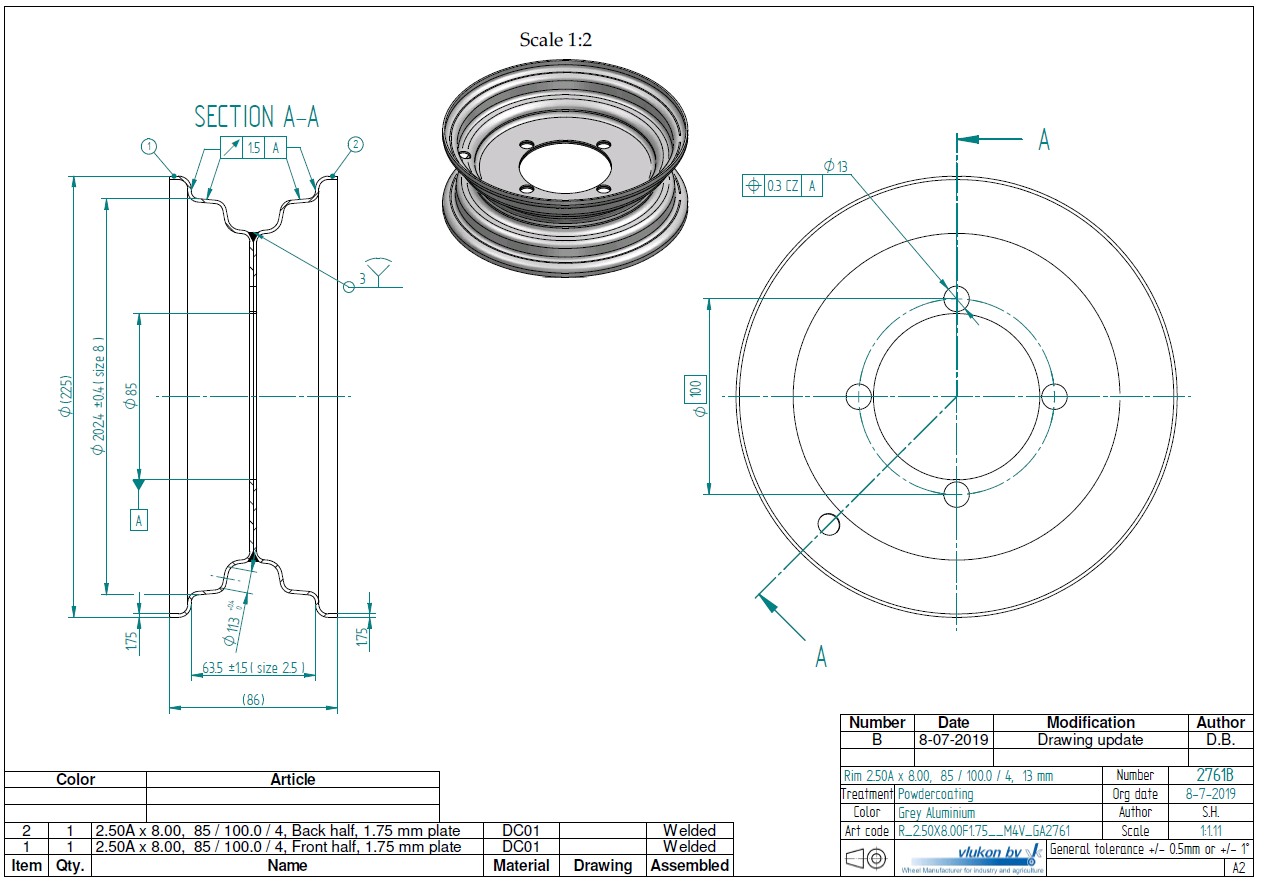1261x883 pixels.
Task: Select the (86) overall width dimension
Action: click(x=253, y=700)
